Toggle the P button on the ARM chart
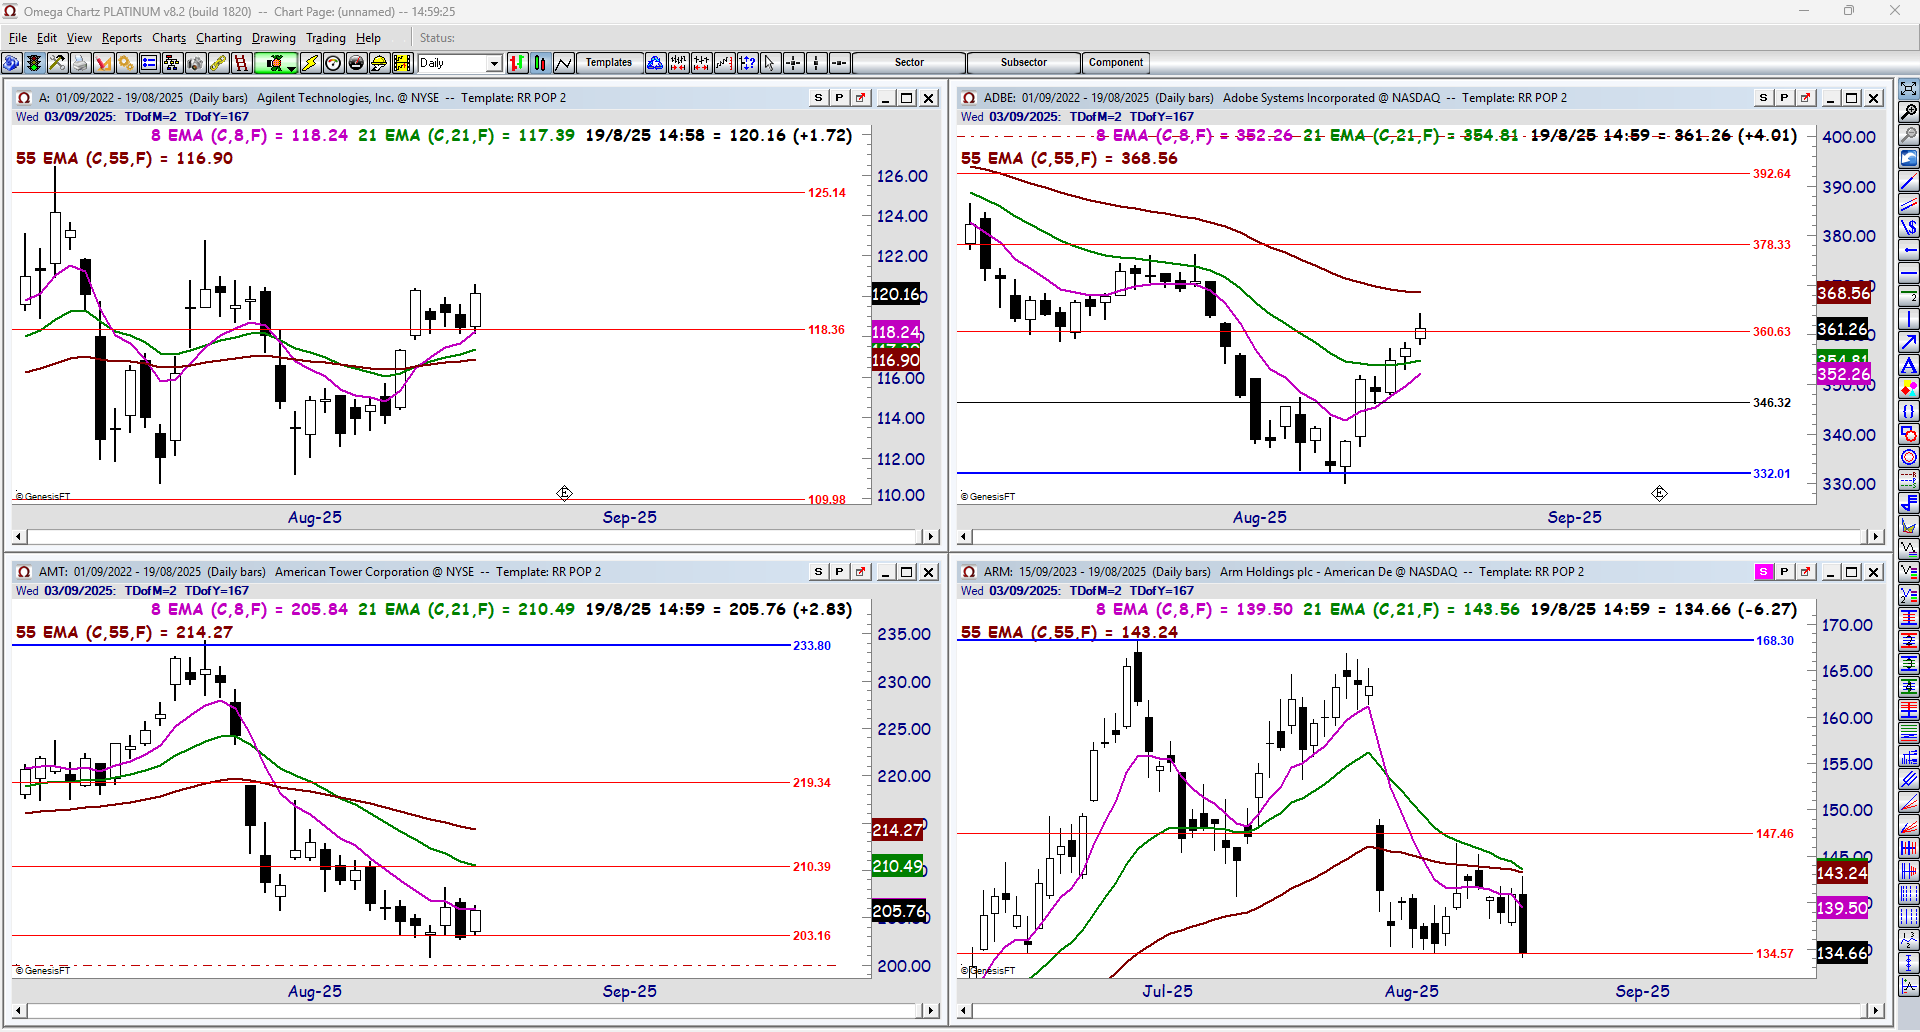The image size is (1920, 1032). [1785, 572]
